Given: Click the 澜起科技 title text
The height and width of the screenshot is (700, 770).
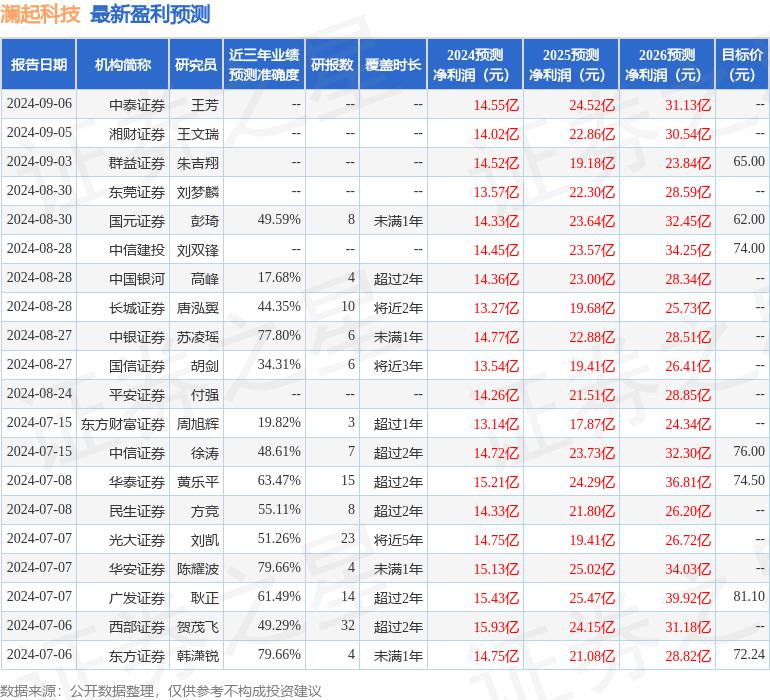Looking at the screenshot, I should pos(40,14).
